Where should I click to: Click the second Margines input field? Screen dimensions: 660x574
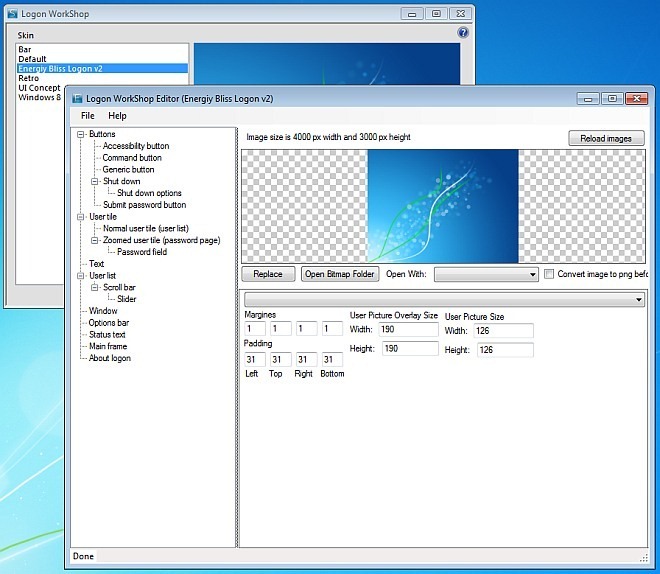point(280,329)
